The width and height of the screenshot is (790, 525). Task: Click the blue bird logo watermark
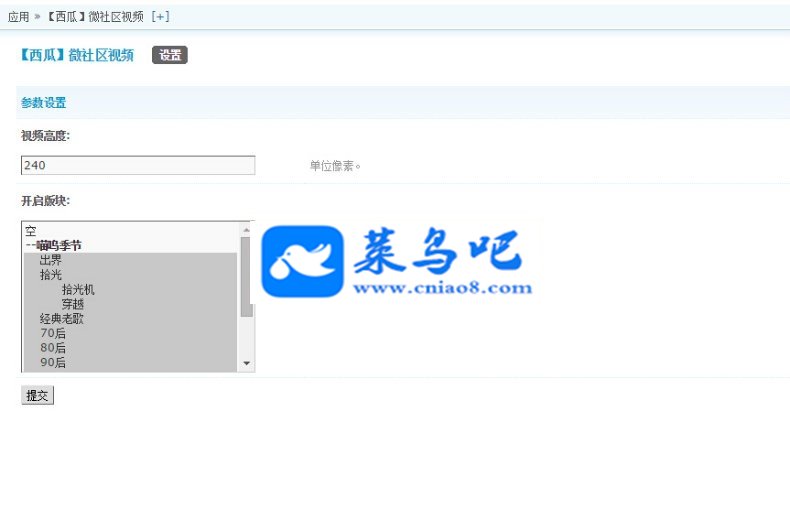click(x=302, y=261)
